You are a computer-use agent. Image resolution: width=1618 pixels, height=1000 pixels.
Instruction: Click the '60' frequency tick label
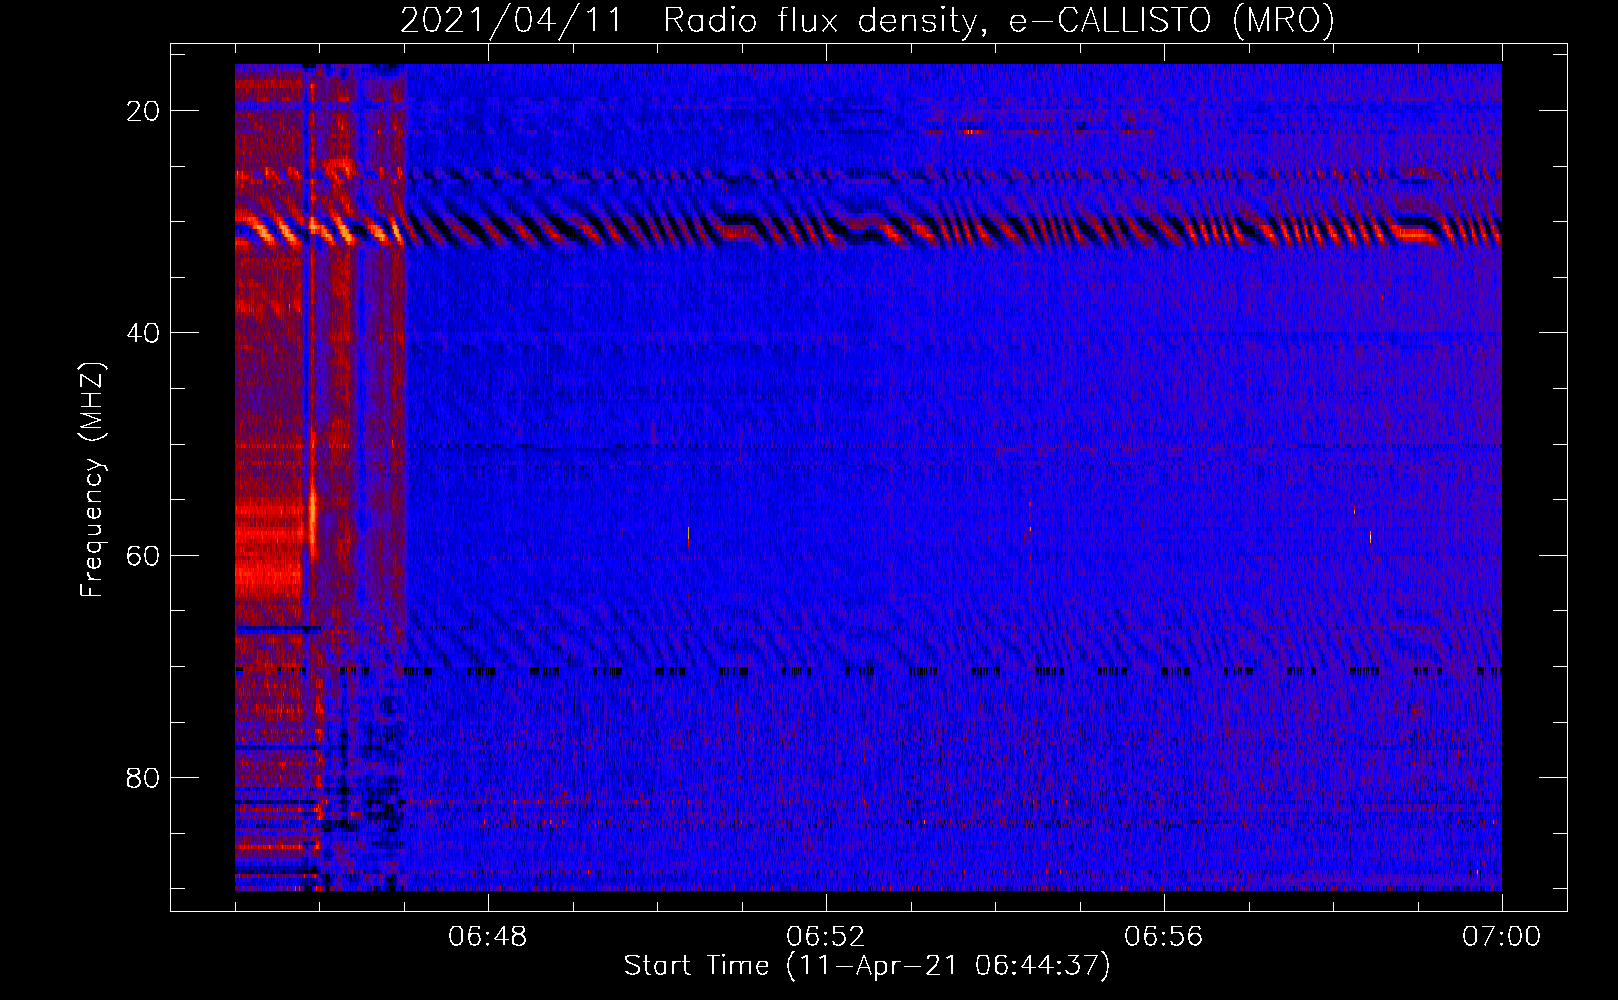coord(143,555)
